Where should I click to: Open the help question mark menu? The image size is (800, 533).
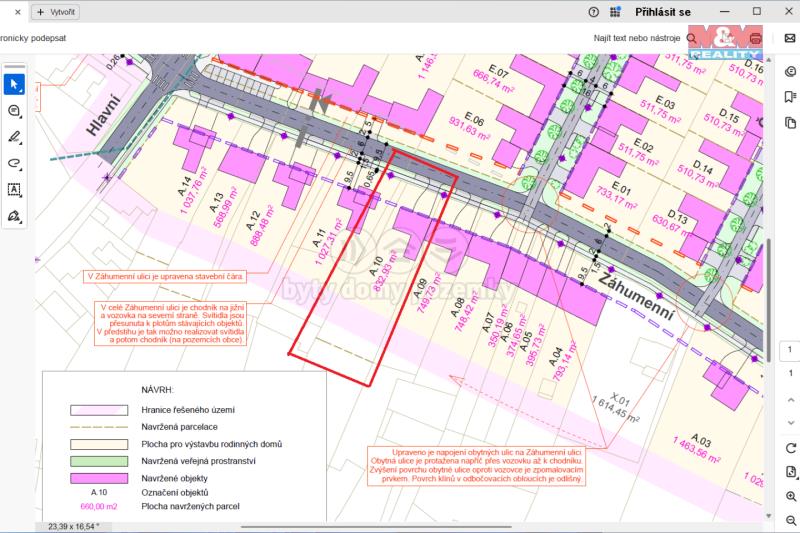594,13
